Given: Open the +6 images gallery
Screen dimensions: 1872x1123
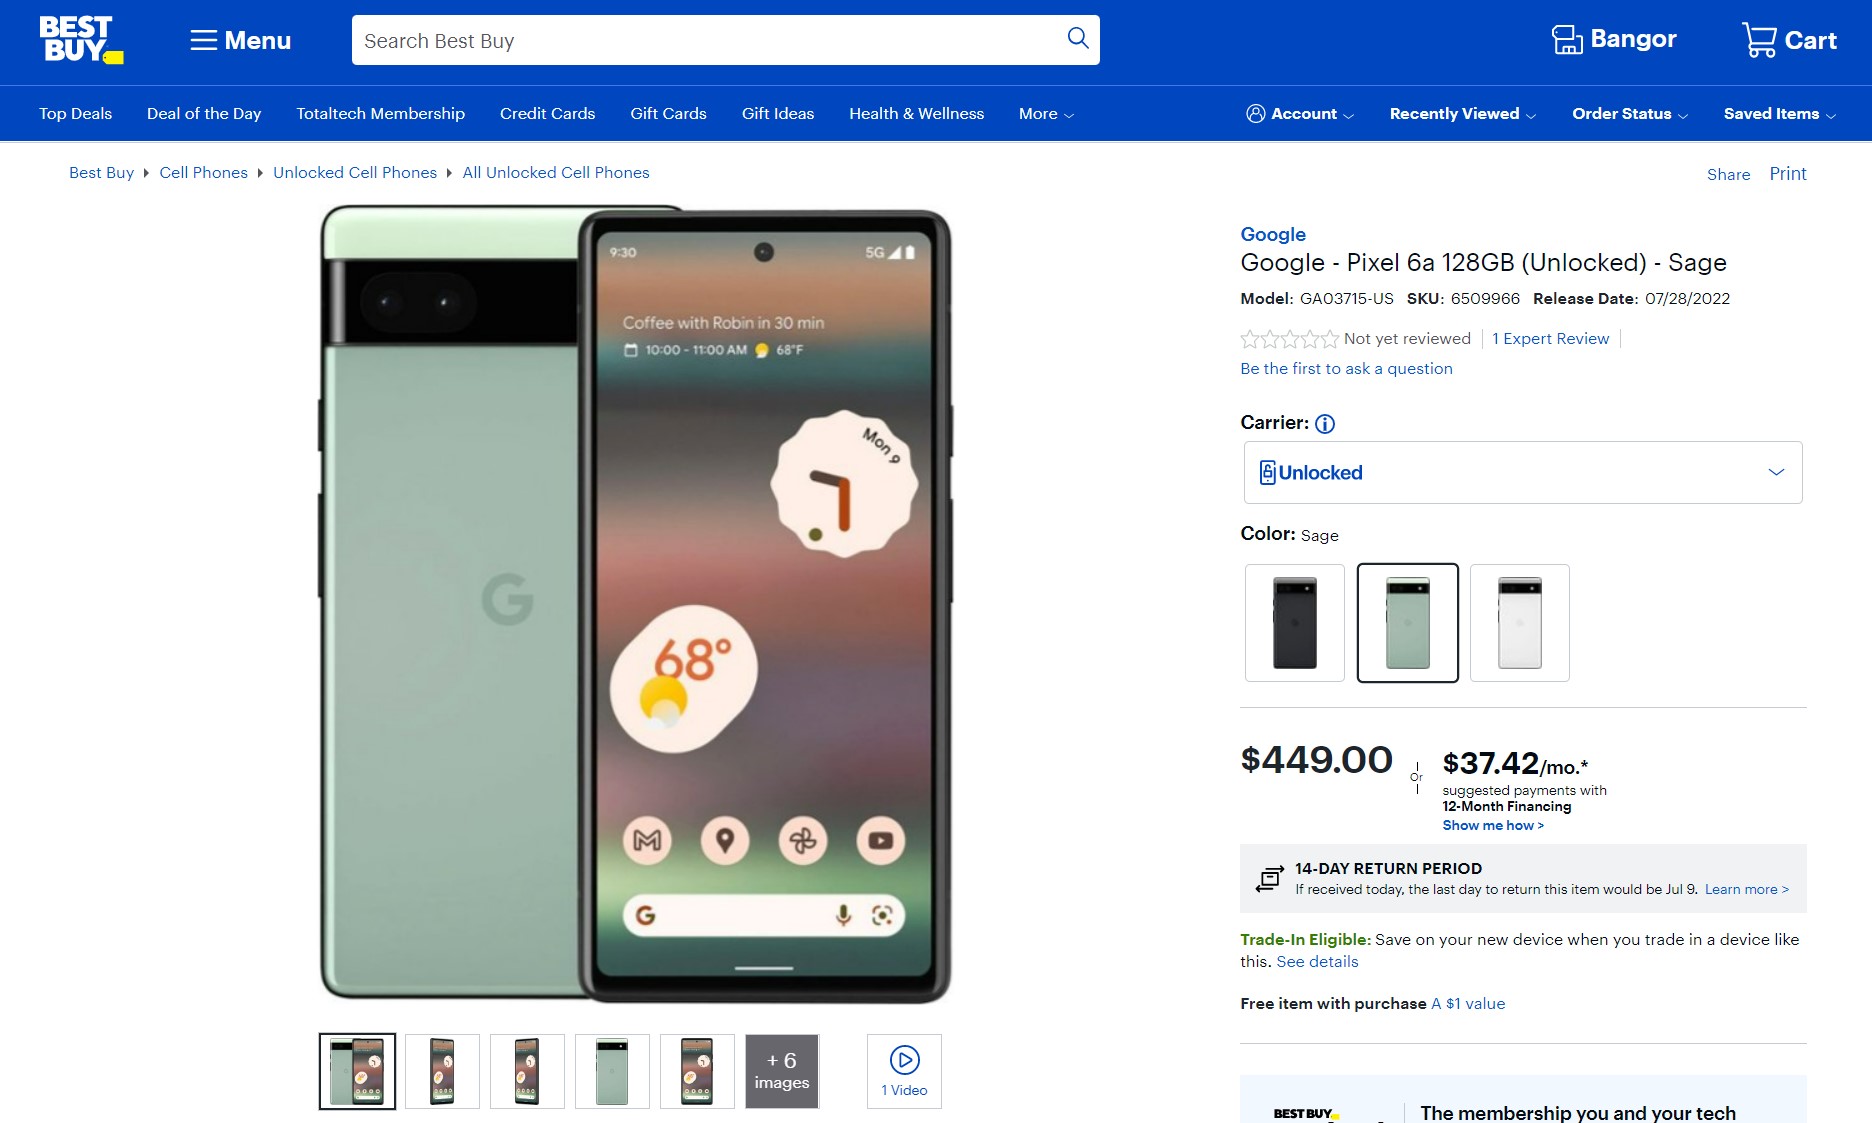Looking at the screenshot, I should point(782,1072).
